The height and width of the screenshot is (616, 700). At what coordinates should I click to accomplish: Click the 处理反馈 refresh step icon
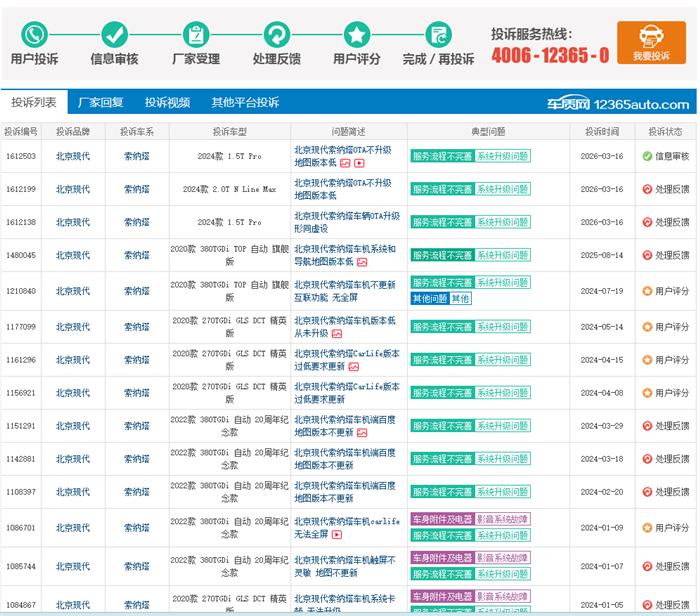pyautogui.click(x=276, y=34)
